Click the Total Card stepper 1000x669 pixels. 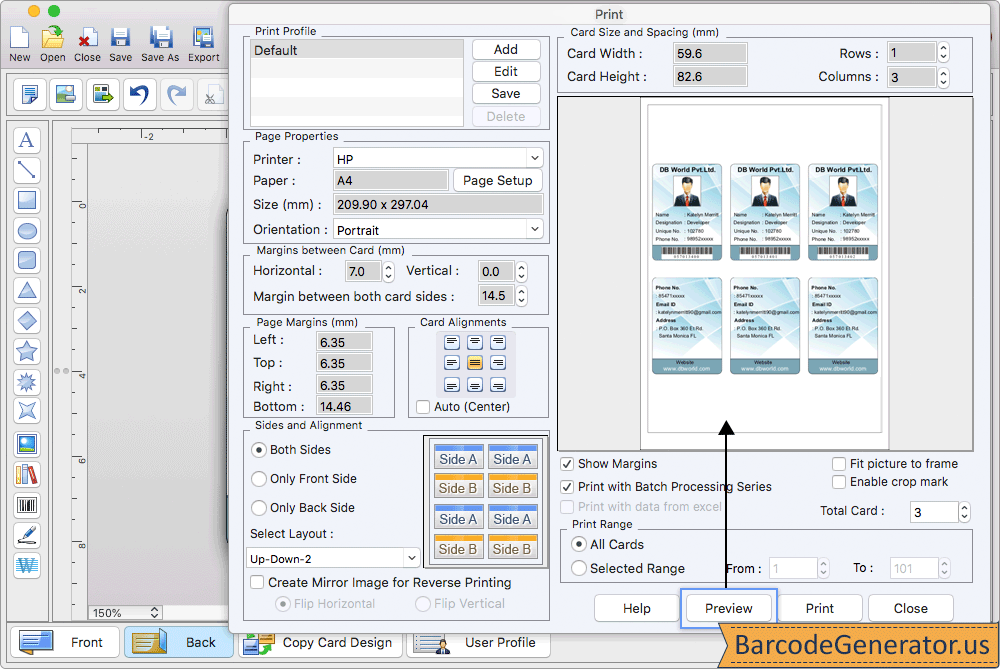[964, 511]
